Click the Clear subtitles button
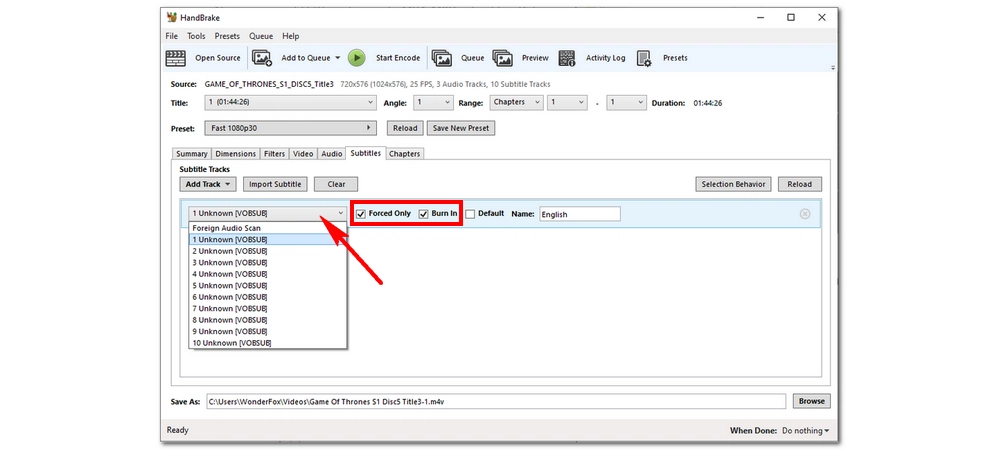Image resolution: width=999 pixels, height=450 pixels. pyautogui.click(x=336, y=184)
